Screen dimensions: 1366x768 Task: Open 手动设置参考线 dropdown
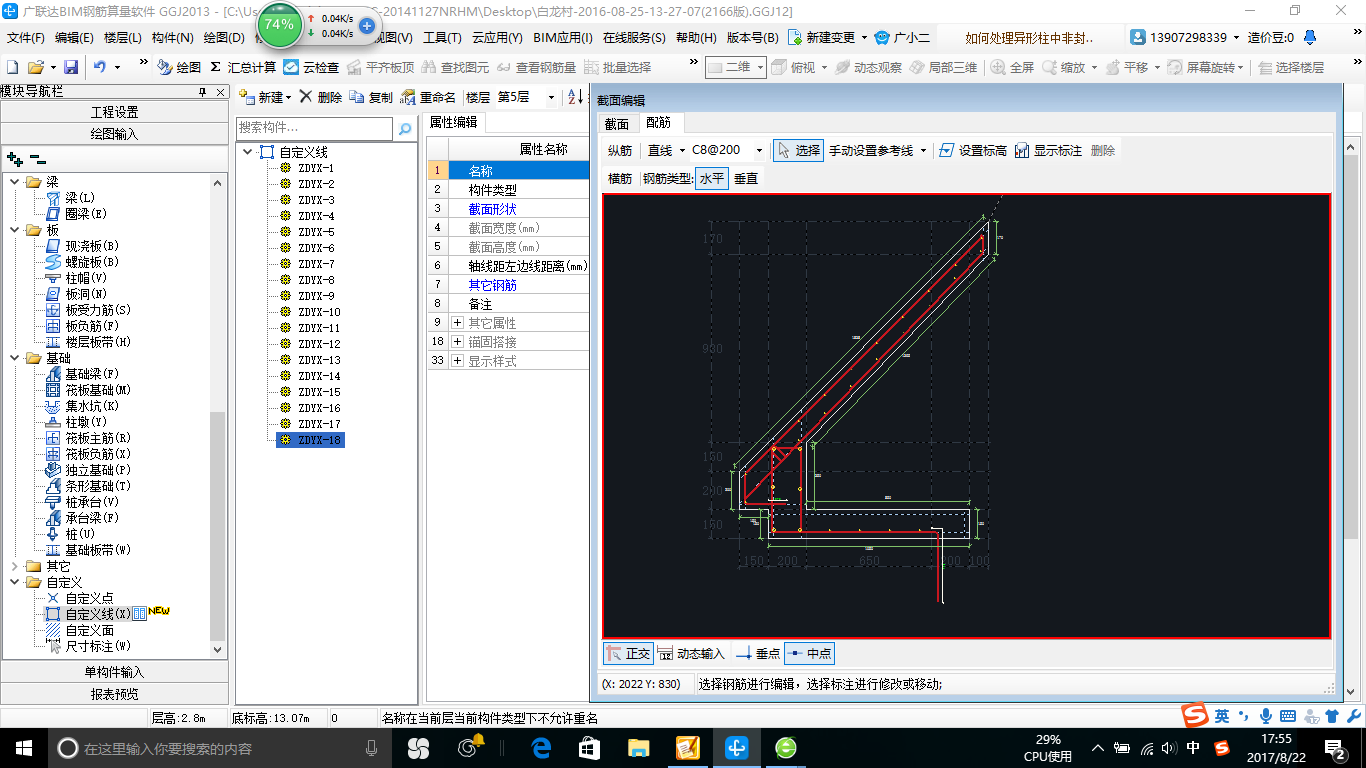click(x=923, y=150)
